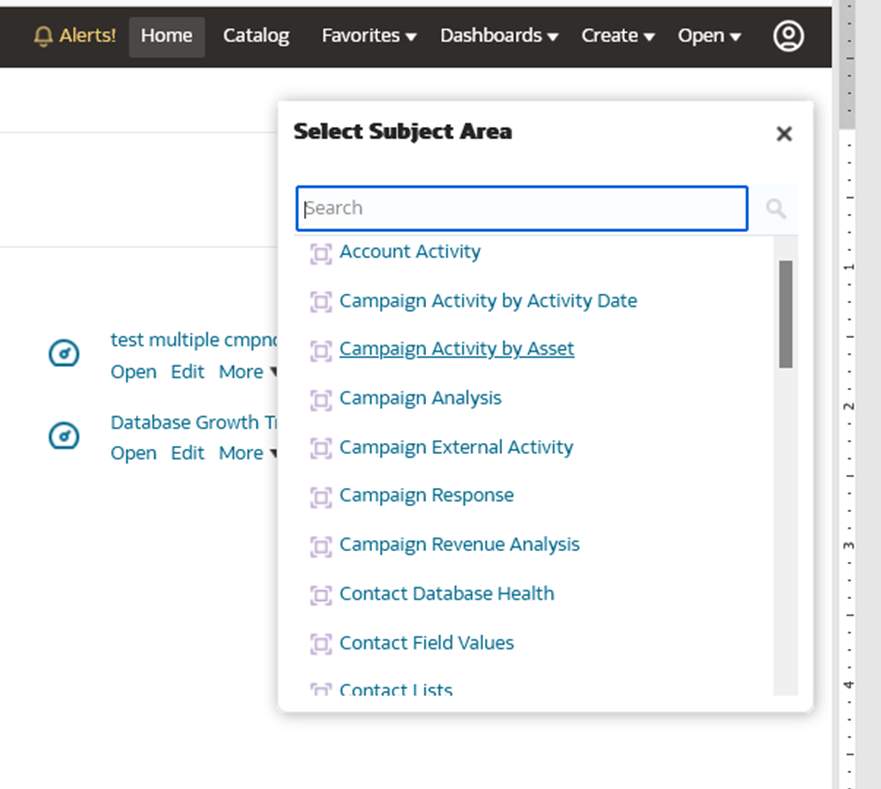Click the Contact Lists subject area icon
The image size is (881, 789).
(x=321, y=690)
